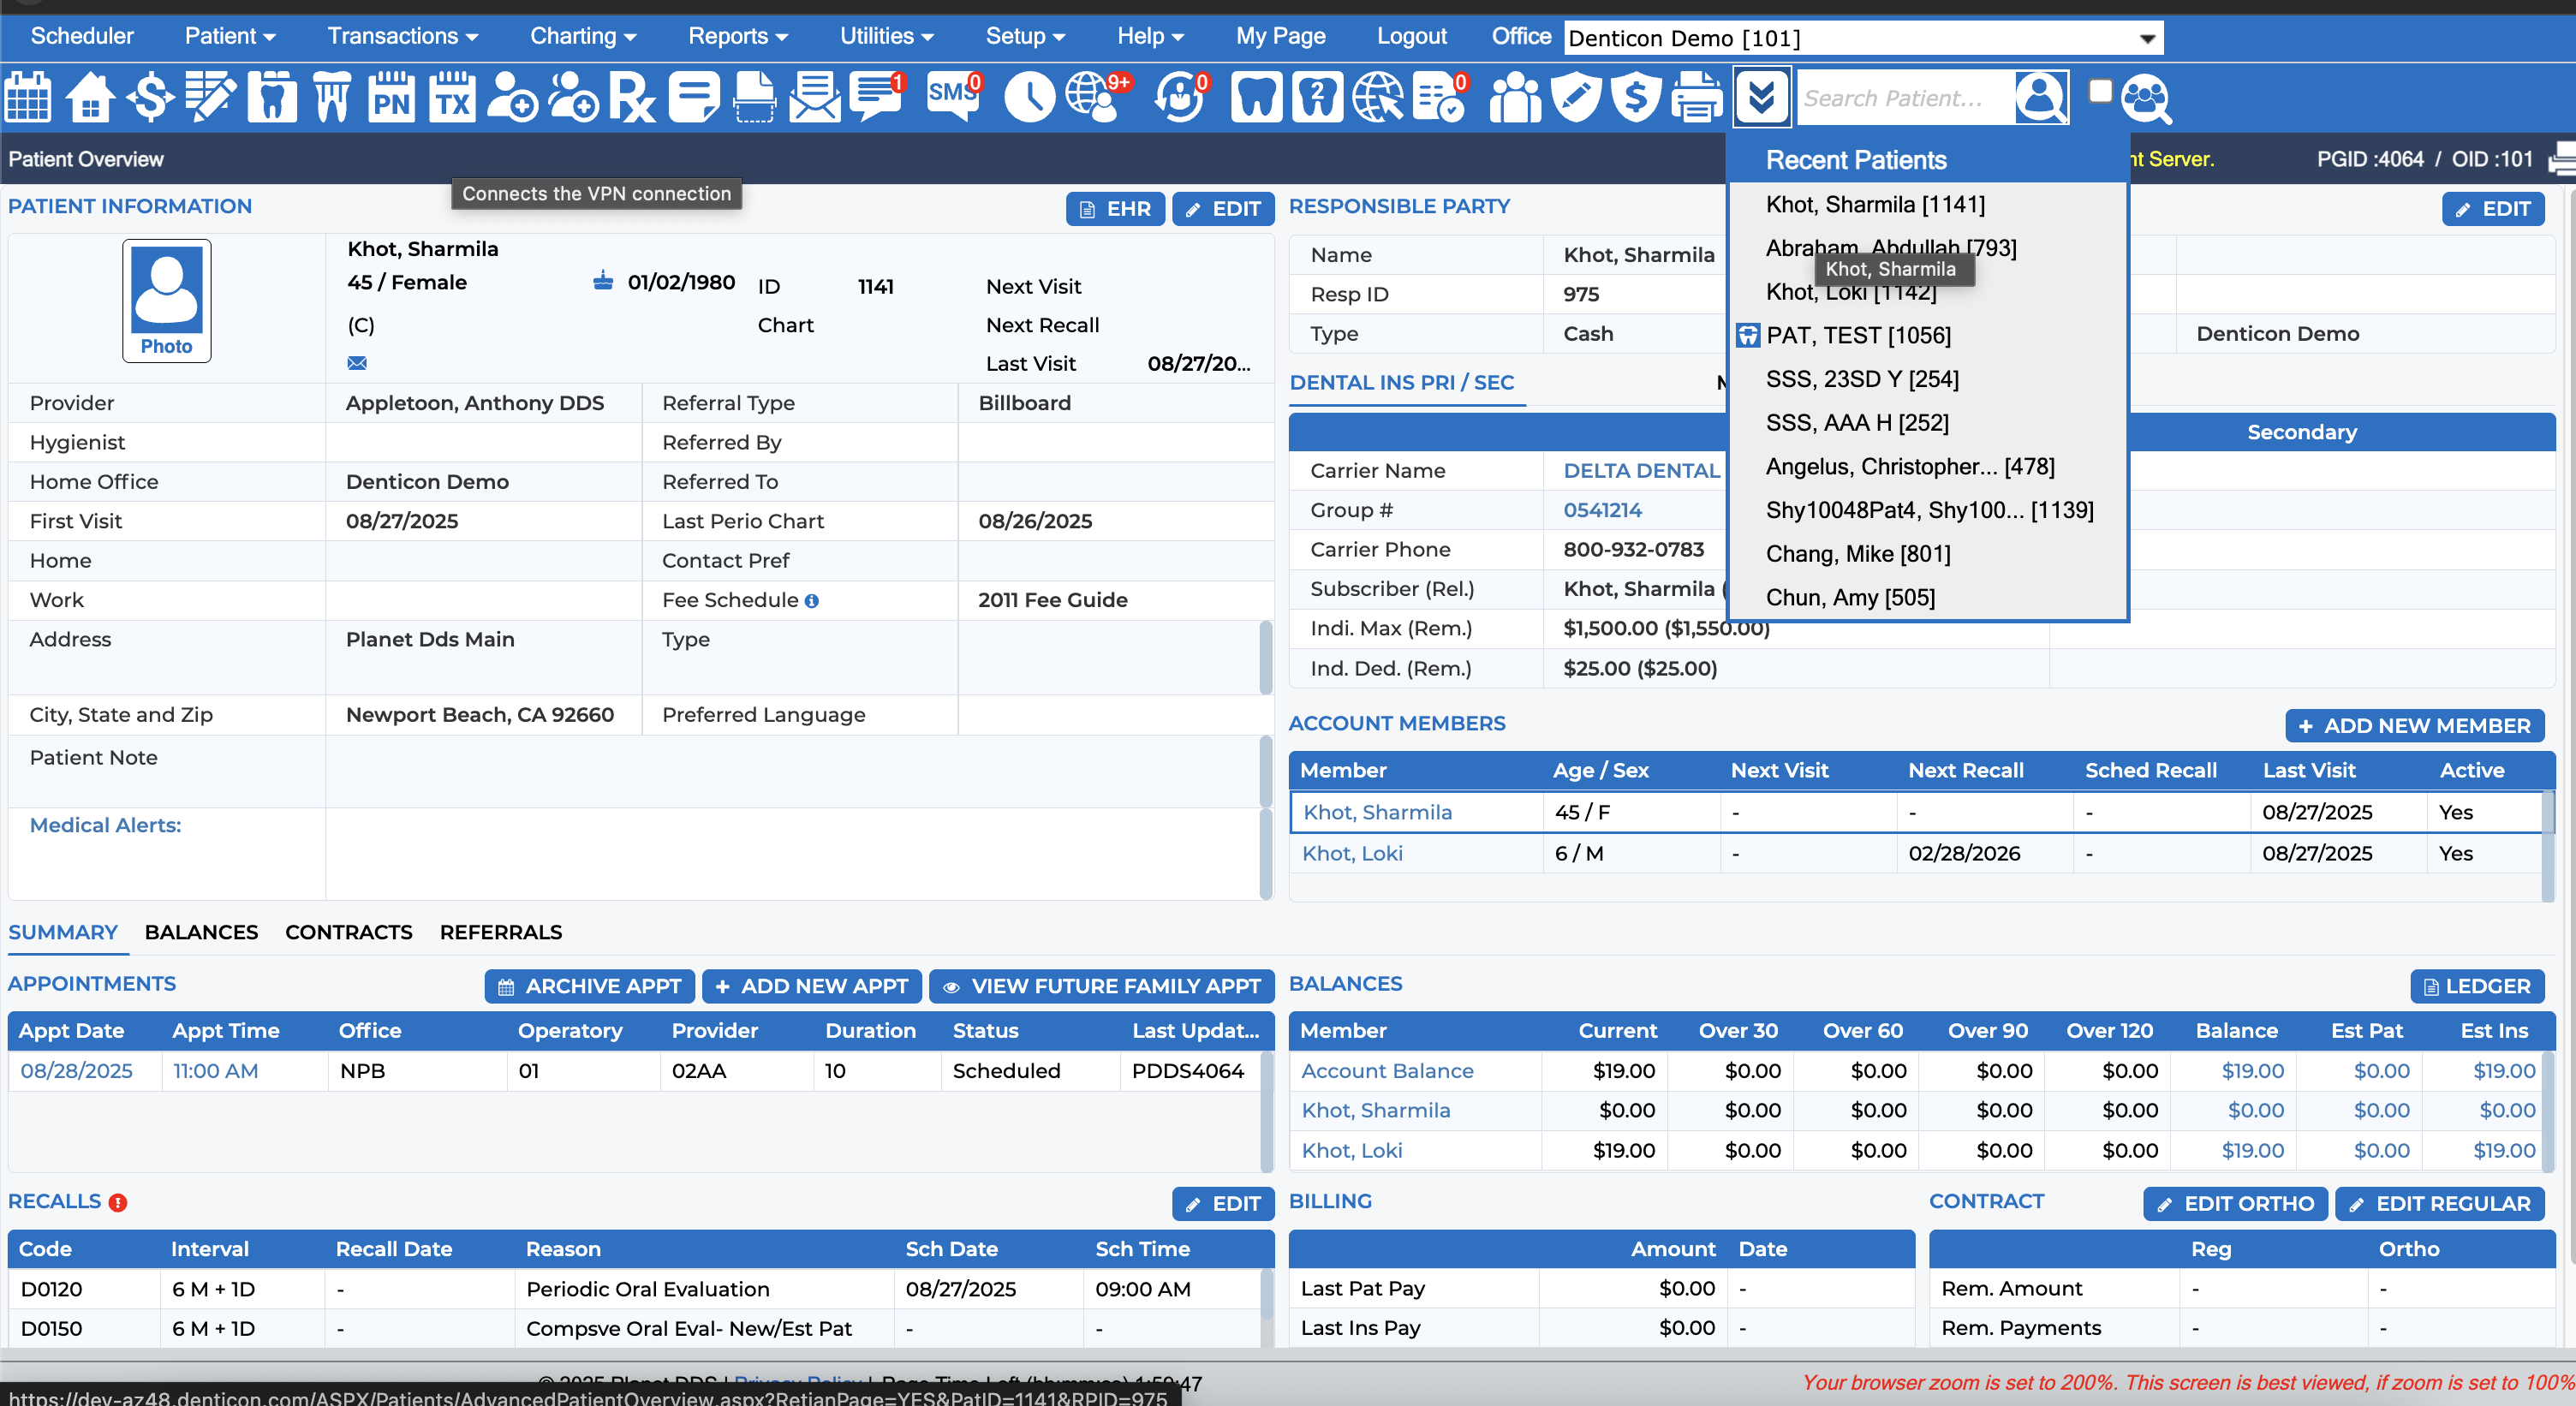The width and height of the screenshot is (2576, 1406).
Task: Open the Scheduler calendar icon
Action: tap(28, 97)
